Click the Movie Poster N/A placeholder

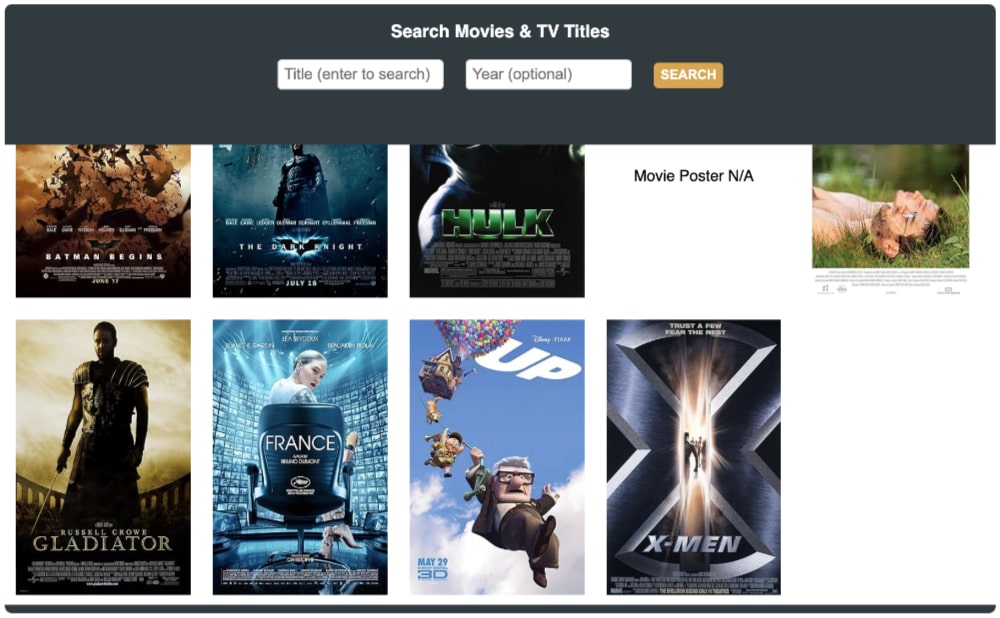pyautogui.click(x=694, y=176)
